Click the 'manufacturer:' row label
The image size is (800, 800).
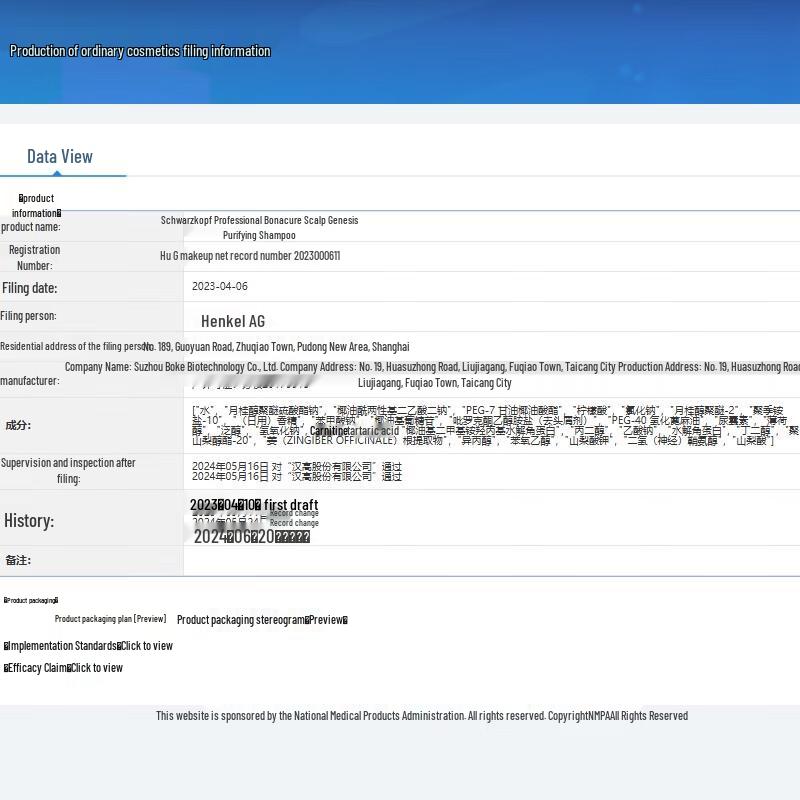(30, 381)
